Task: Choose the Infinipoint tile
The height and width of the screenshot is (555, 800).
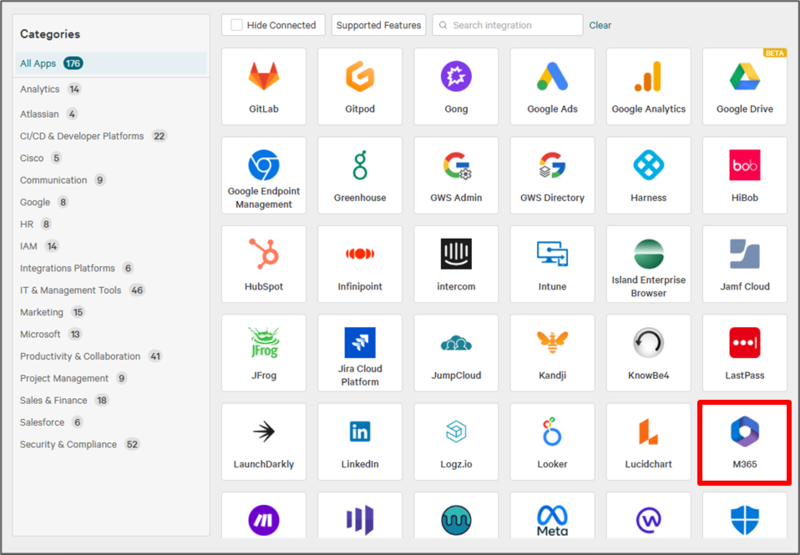Action: tap(360, 264)
